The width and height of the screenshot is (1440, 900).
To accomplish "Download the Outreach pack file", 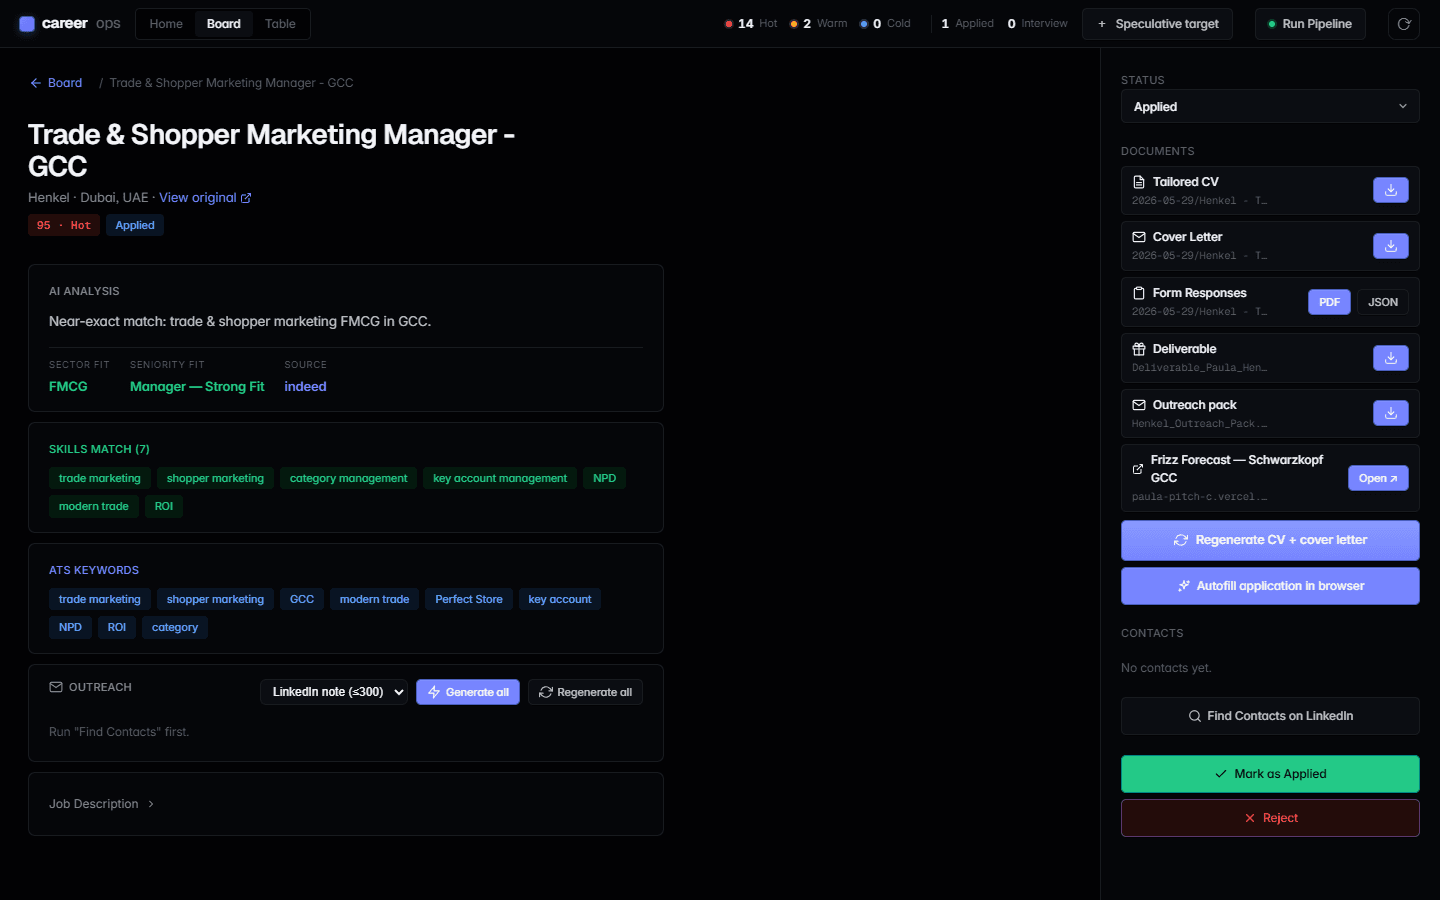I will point(1390,413).
